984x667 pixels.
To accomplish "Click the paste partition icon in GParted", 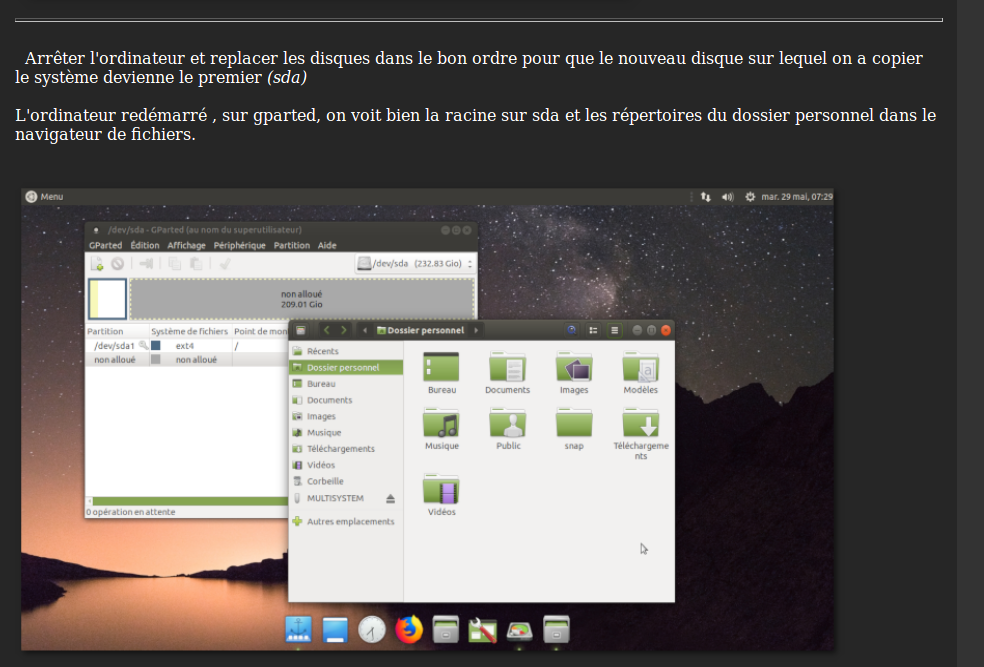I will [196, 264].
